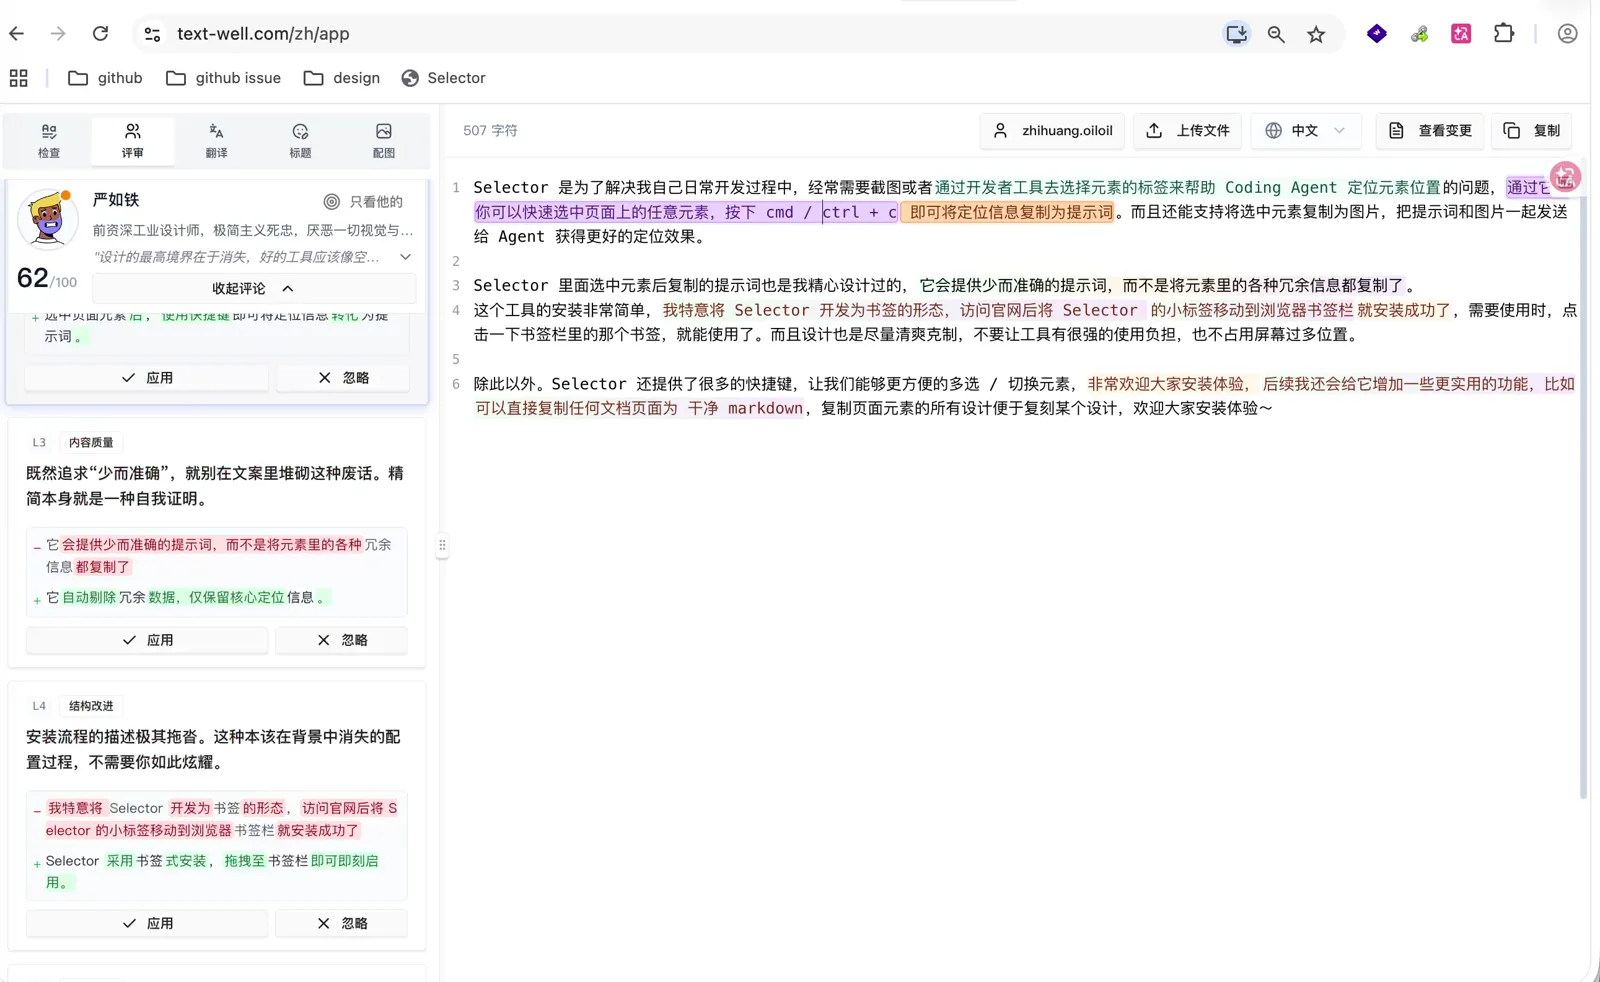Click L4 comment text 安装流程的描述极其拖沓
The width and height of the screenshot is (1600, 982).
(112, 737)
